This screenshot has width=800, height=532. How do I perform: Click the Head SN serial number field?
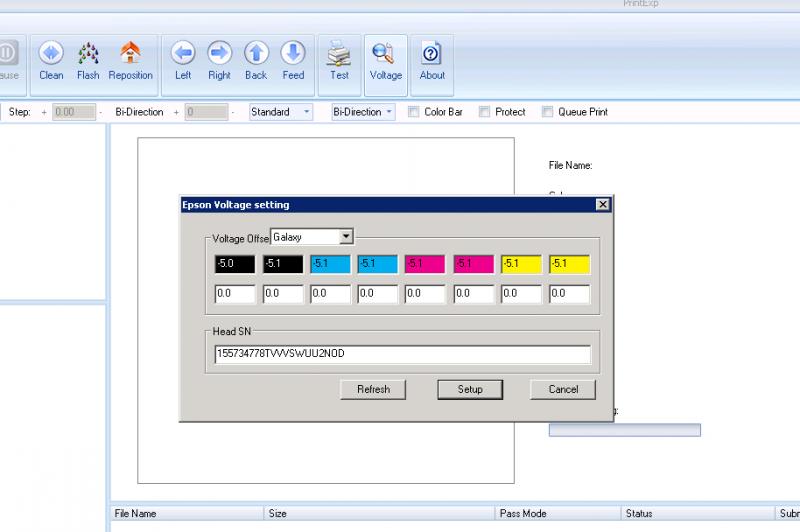pos(403,354)
